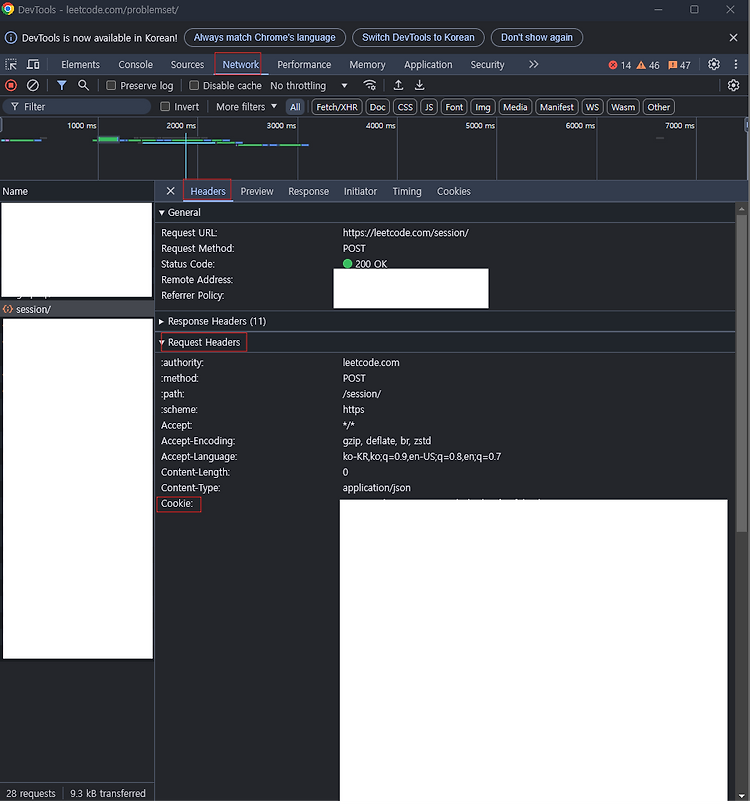The width and height of the screenshot is (750, 804).
Task: Filter requests by Img type
Action: click(x=482, y=107)
